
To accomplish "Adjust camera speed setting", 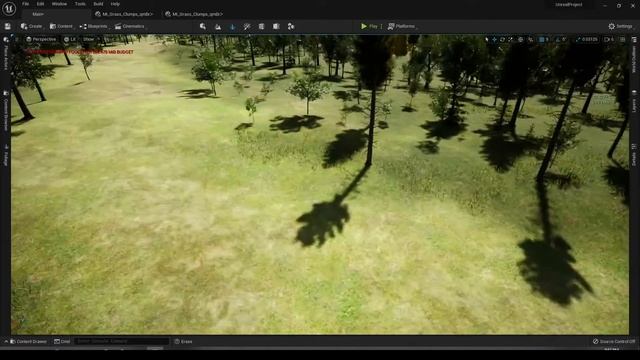I will pyautogui.click(x=609, y=39).
